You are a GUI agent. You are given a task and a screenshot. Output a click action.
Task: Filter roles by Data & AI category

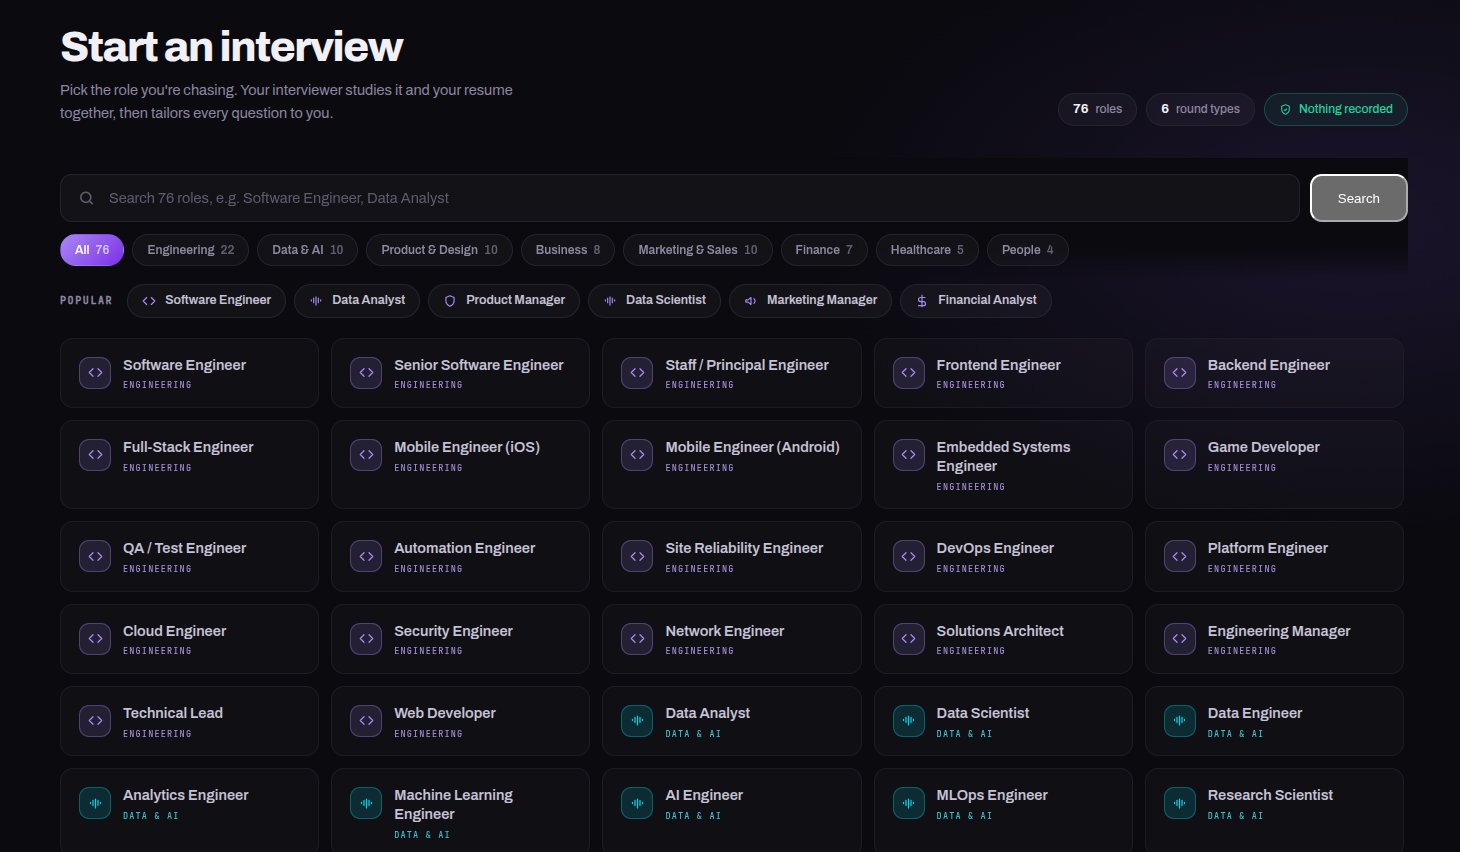tap(307, 250)
